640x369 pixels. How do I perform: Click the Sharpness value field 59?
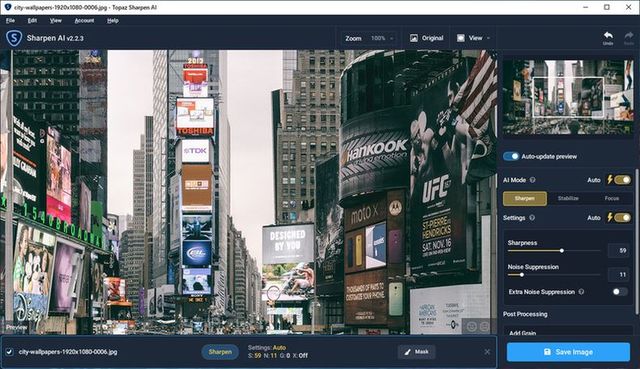coord(619,251)
